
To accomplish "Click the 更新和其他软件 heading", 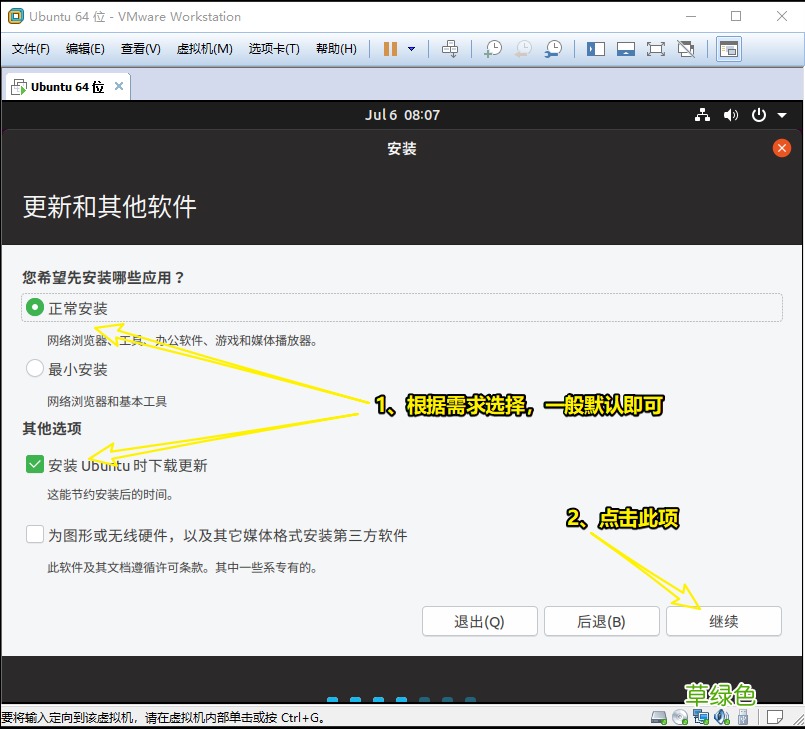I will click(x=109, y=207).
